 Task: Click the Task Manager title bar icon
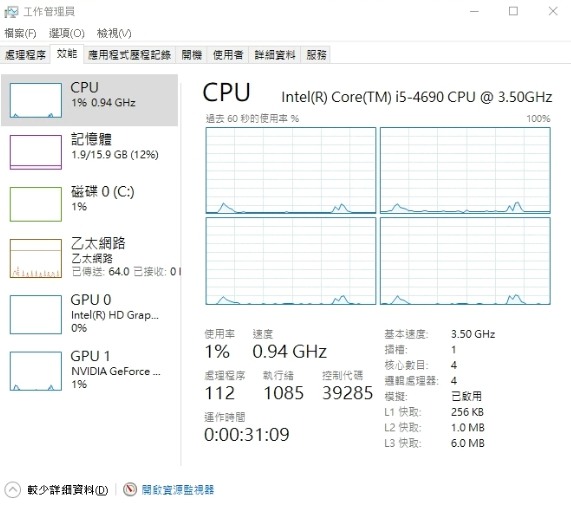click(11, 12)
